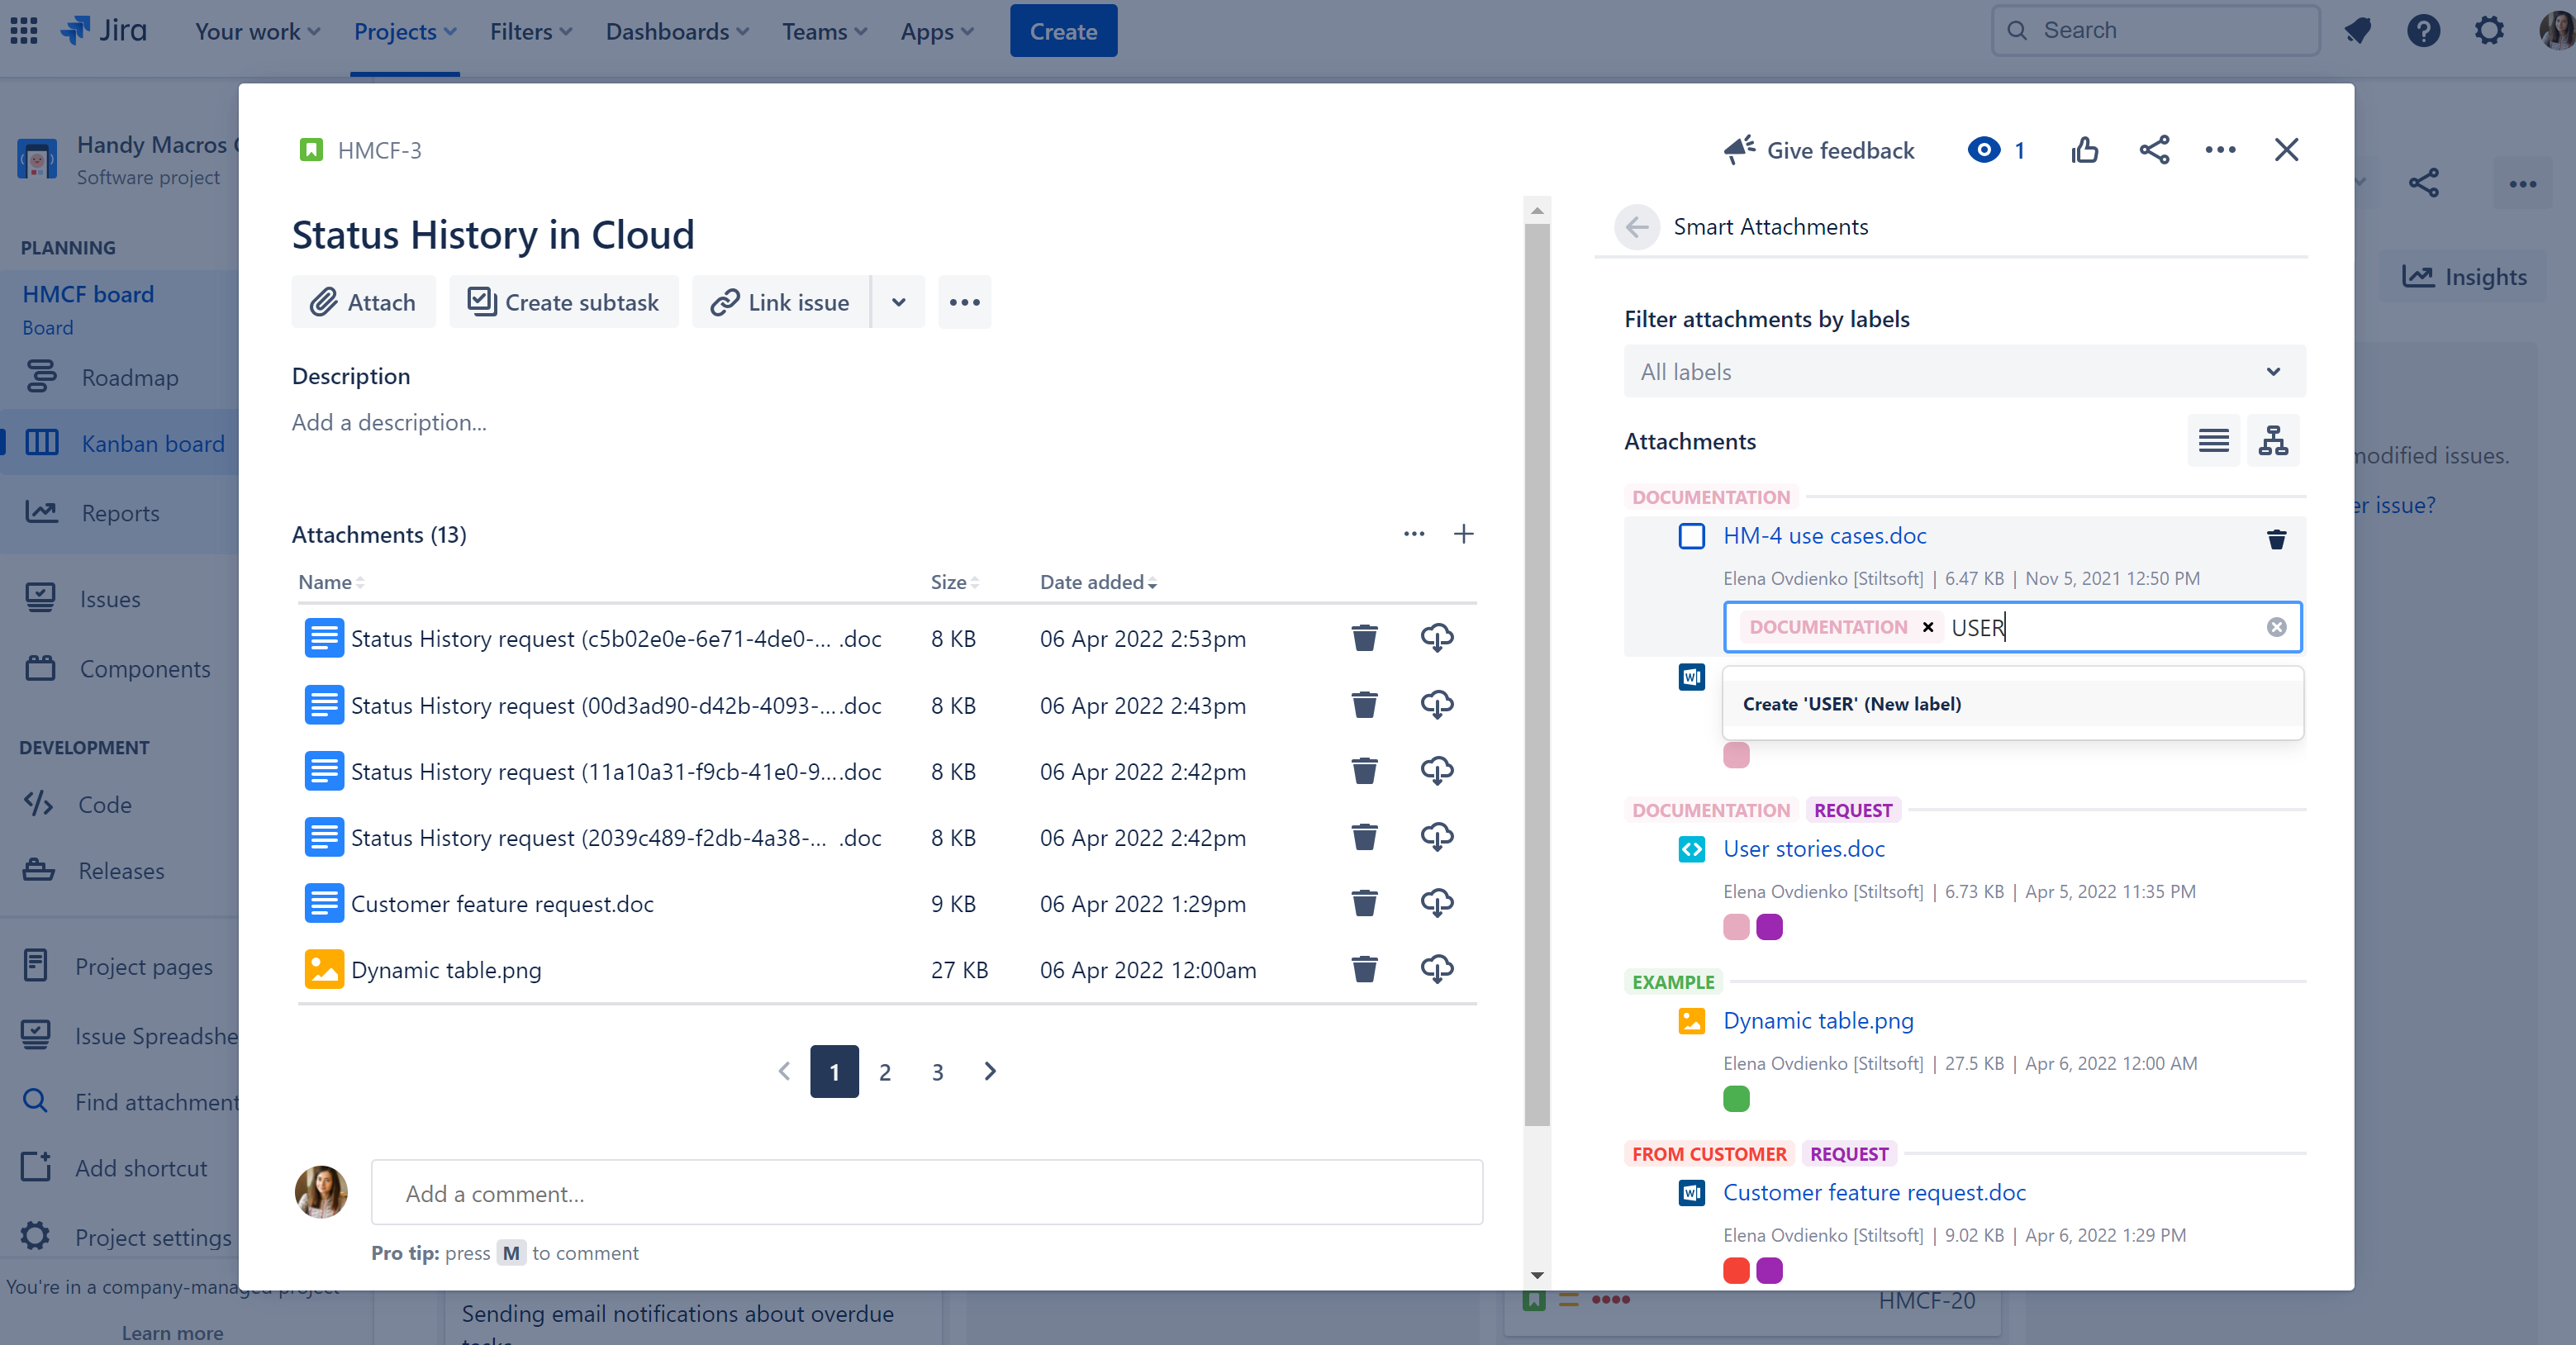Delete Dynamic table.png from attachments table
The width and height of the screenshot is (2576, 1345).
pos(1365,969)
